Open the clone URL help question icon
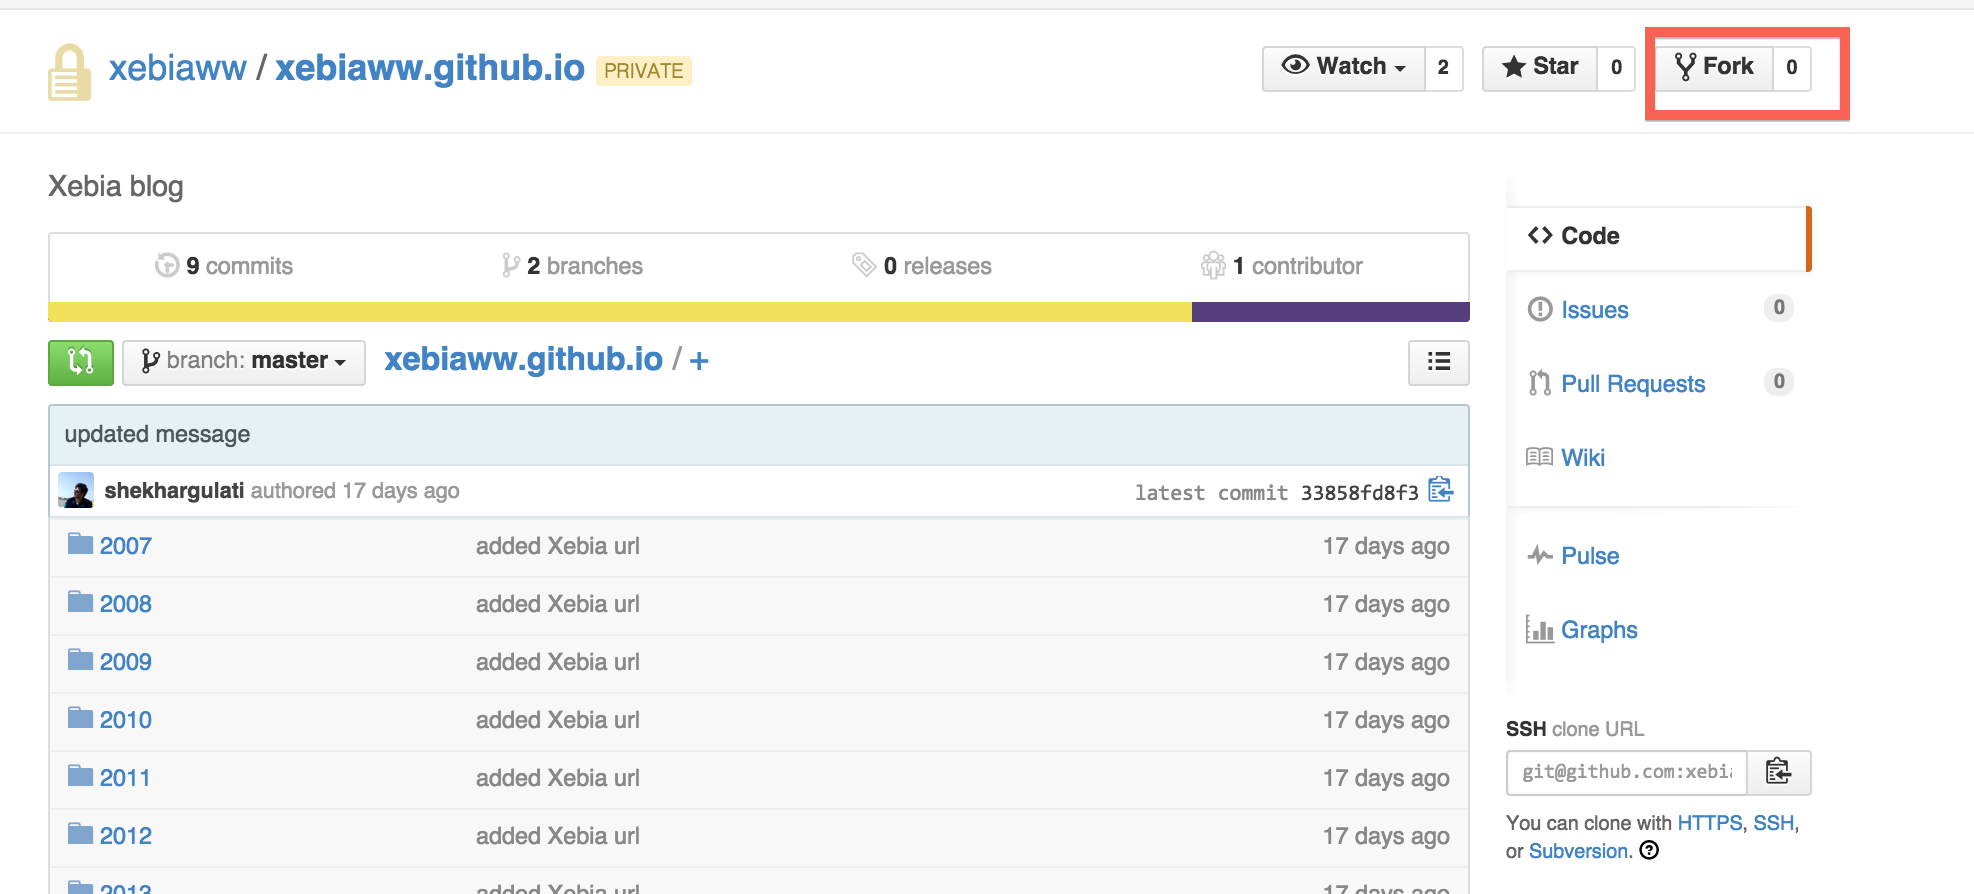Screen dimensions: 1974x894 pos(1649,851)
